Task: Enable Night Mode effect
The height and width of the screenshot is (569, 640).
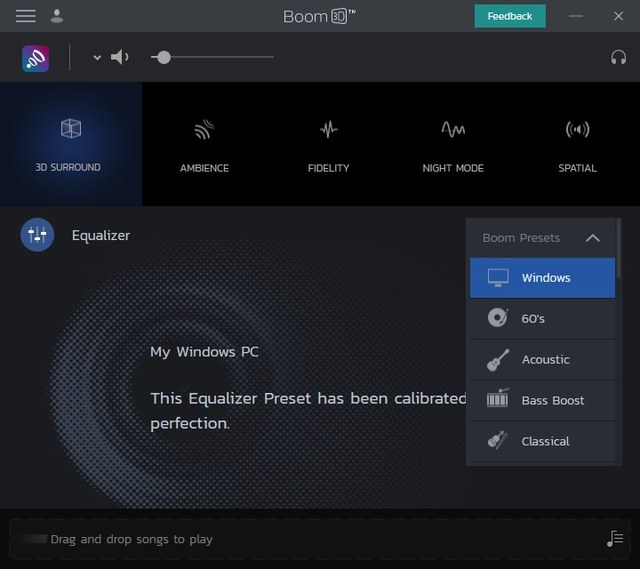Action: point(453,144)
